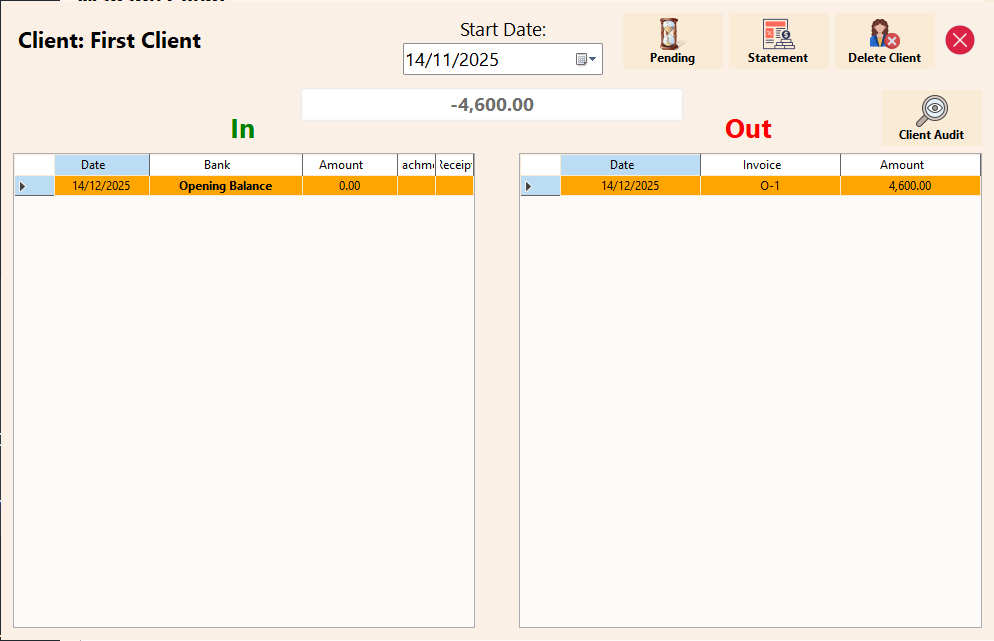Select the O-1 invoice row in the Out grid
Viewport: 994px width, 641px height.
tap(770, 185)
